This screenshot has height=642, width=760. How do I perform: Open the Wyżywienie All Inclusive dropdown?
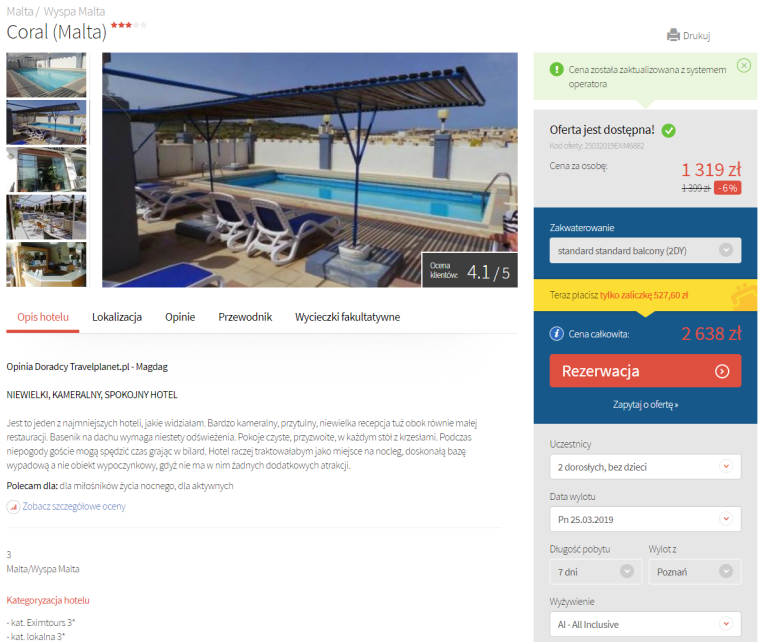[x=645, y=624]
